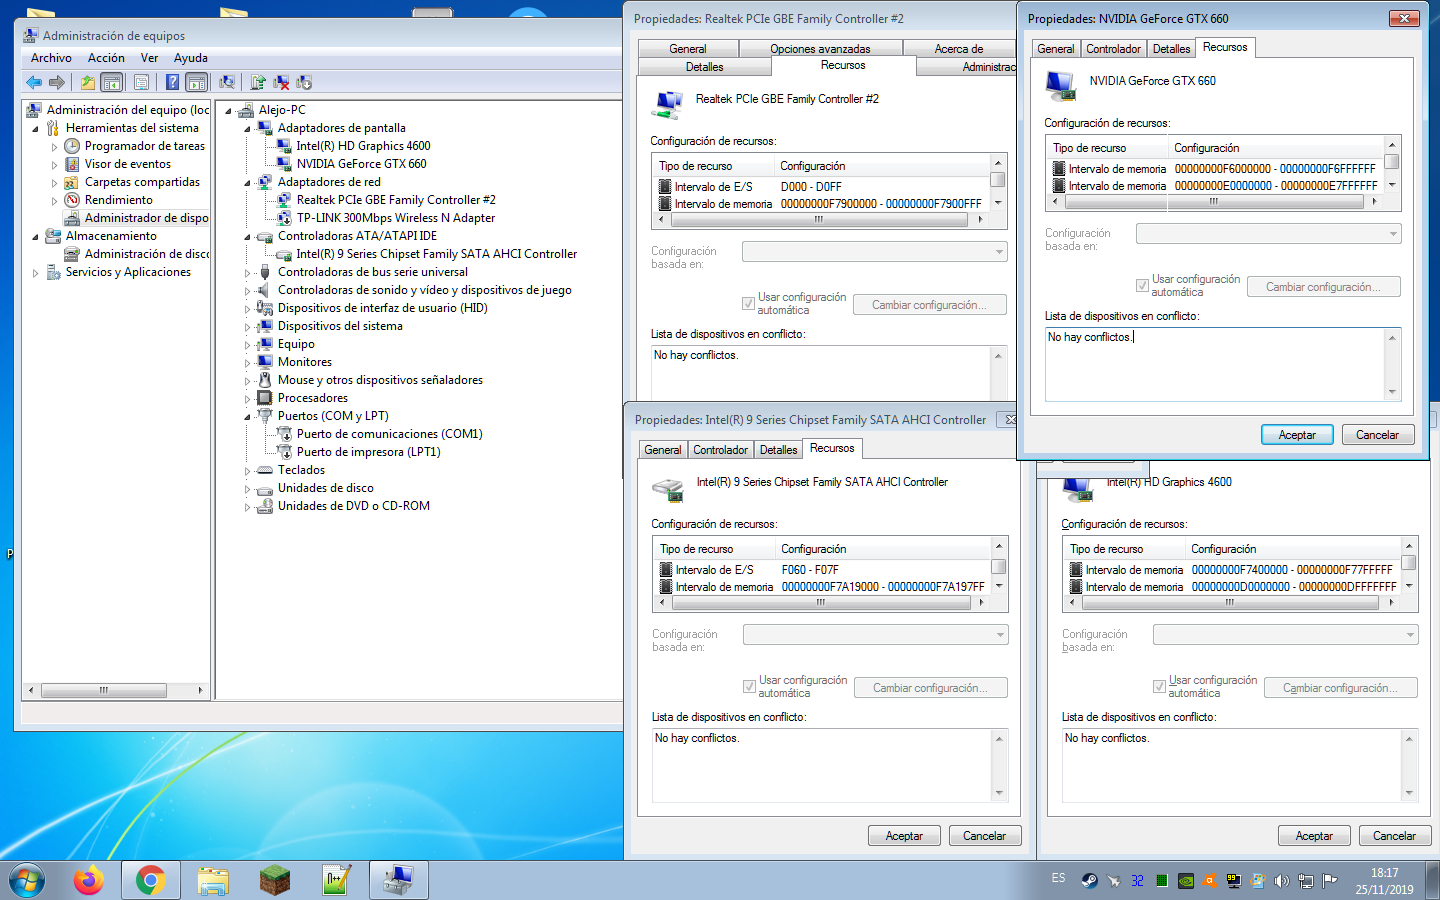Viewport: 1440px width, 900px height.
Task: Open the Windows Start orb
Action: coord(27,880)
